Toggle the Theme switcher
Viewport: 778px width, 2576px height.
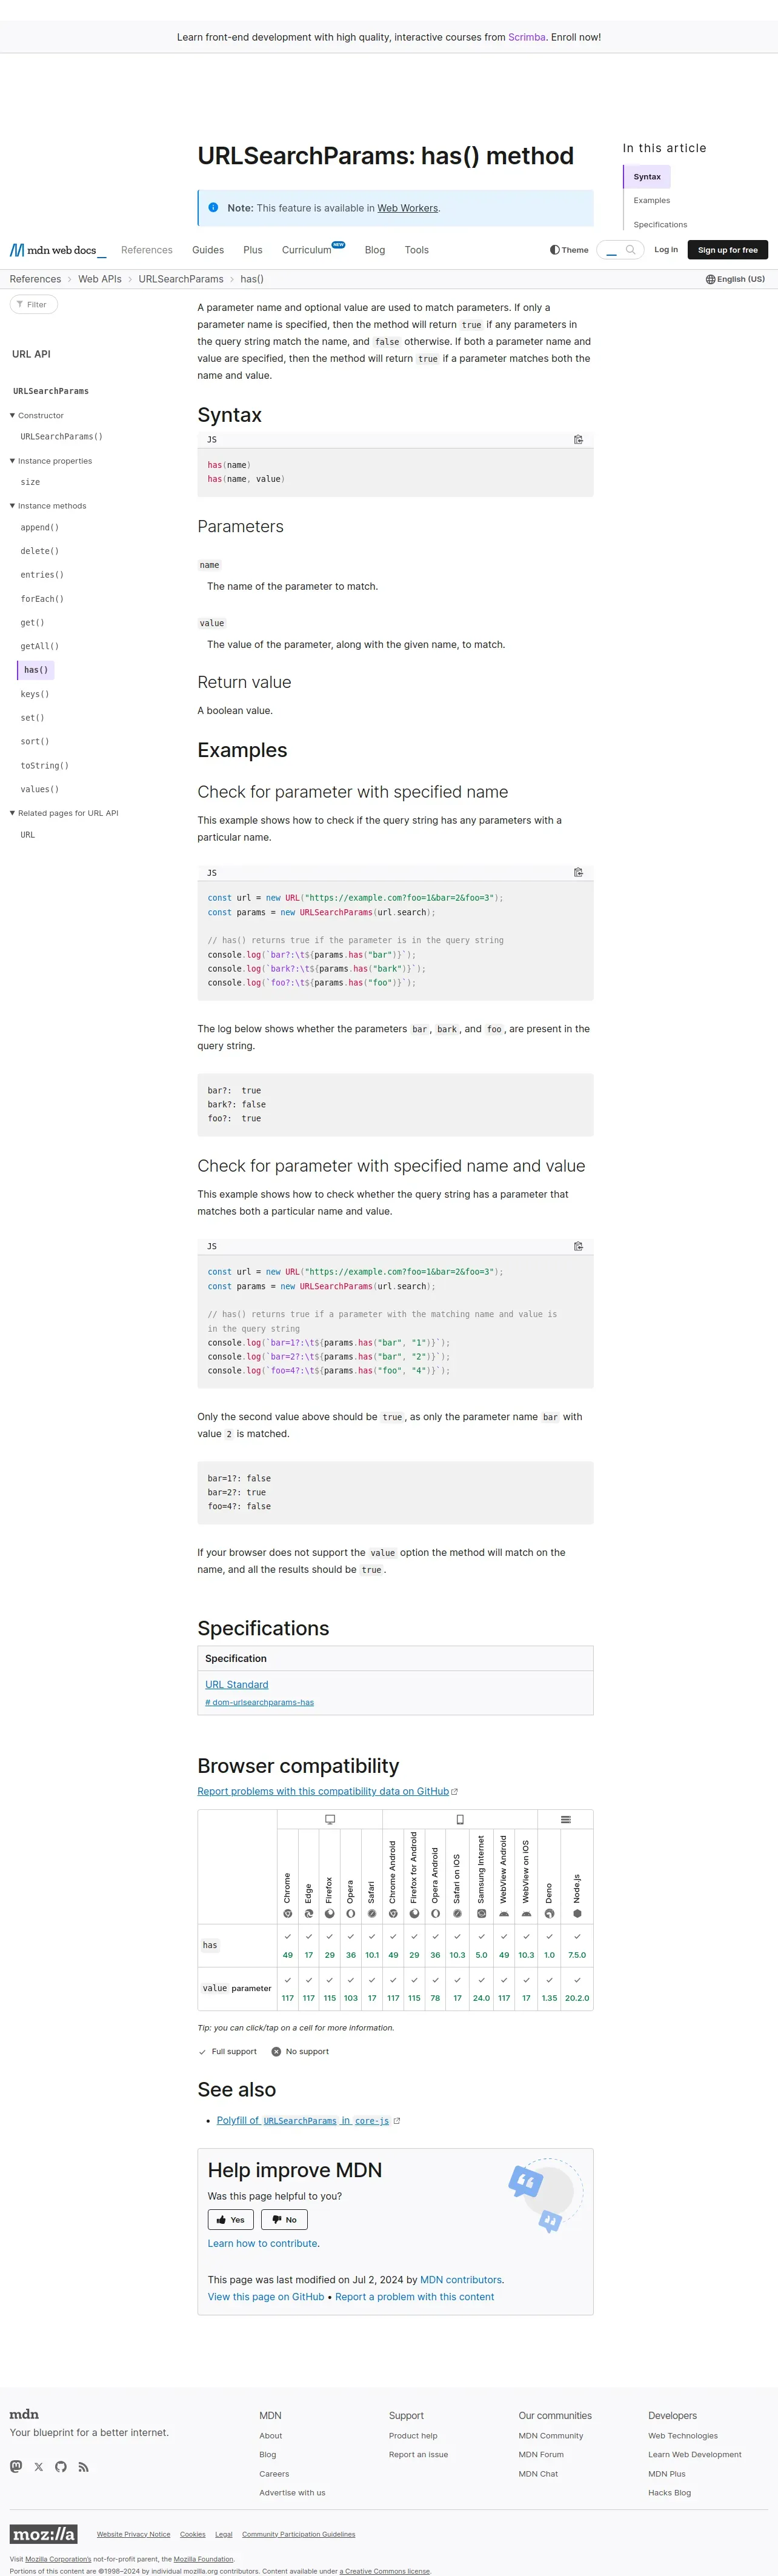coord(569,250)
